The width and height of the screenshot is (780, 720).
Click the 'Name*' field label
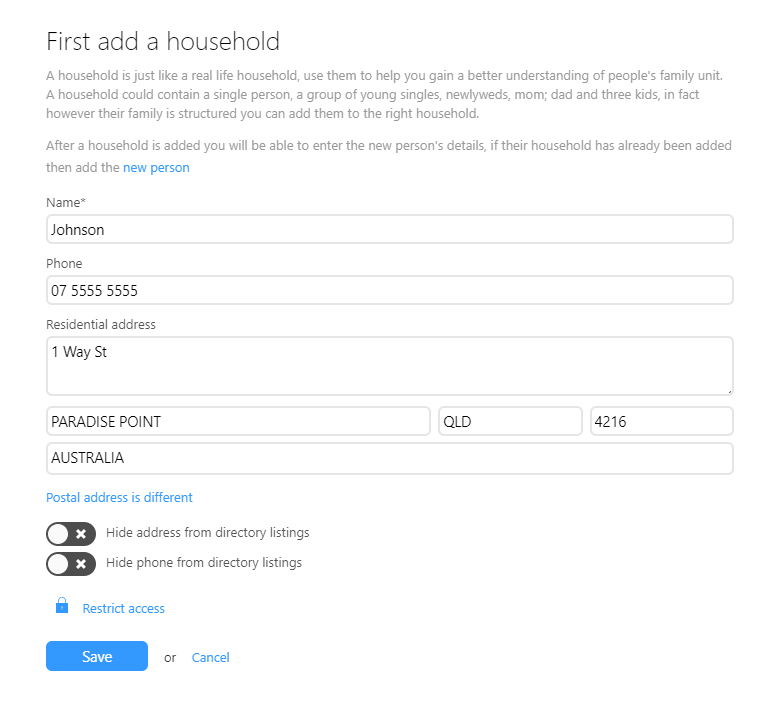click(66, 203)
